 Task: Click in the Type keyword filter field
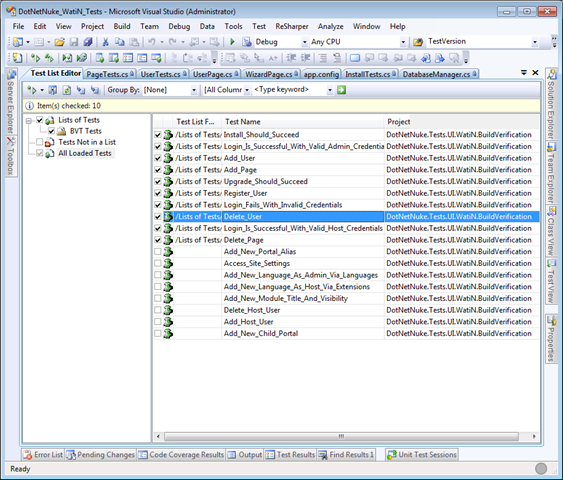click(x=289, y=90)
